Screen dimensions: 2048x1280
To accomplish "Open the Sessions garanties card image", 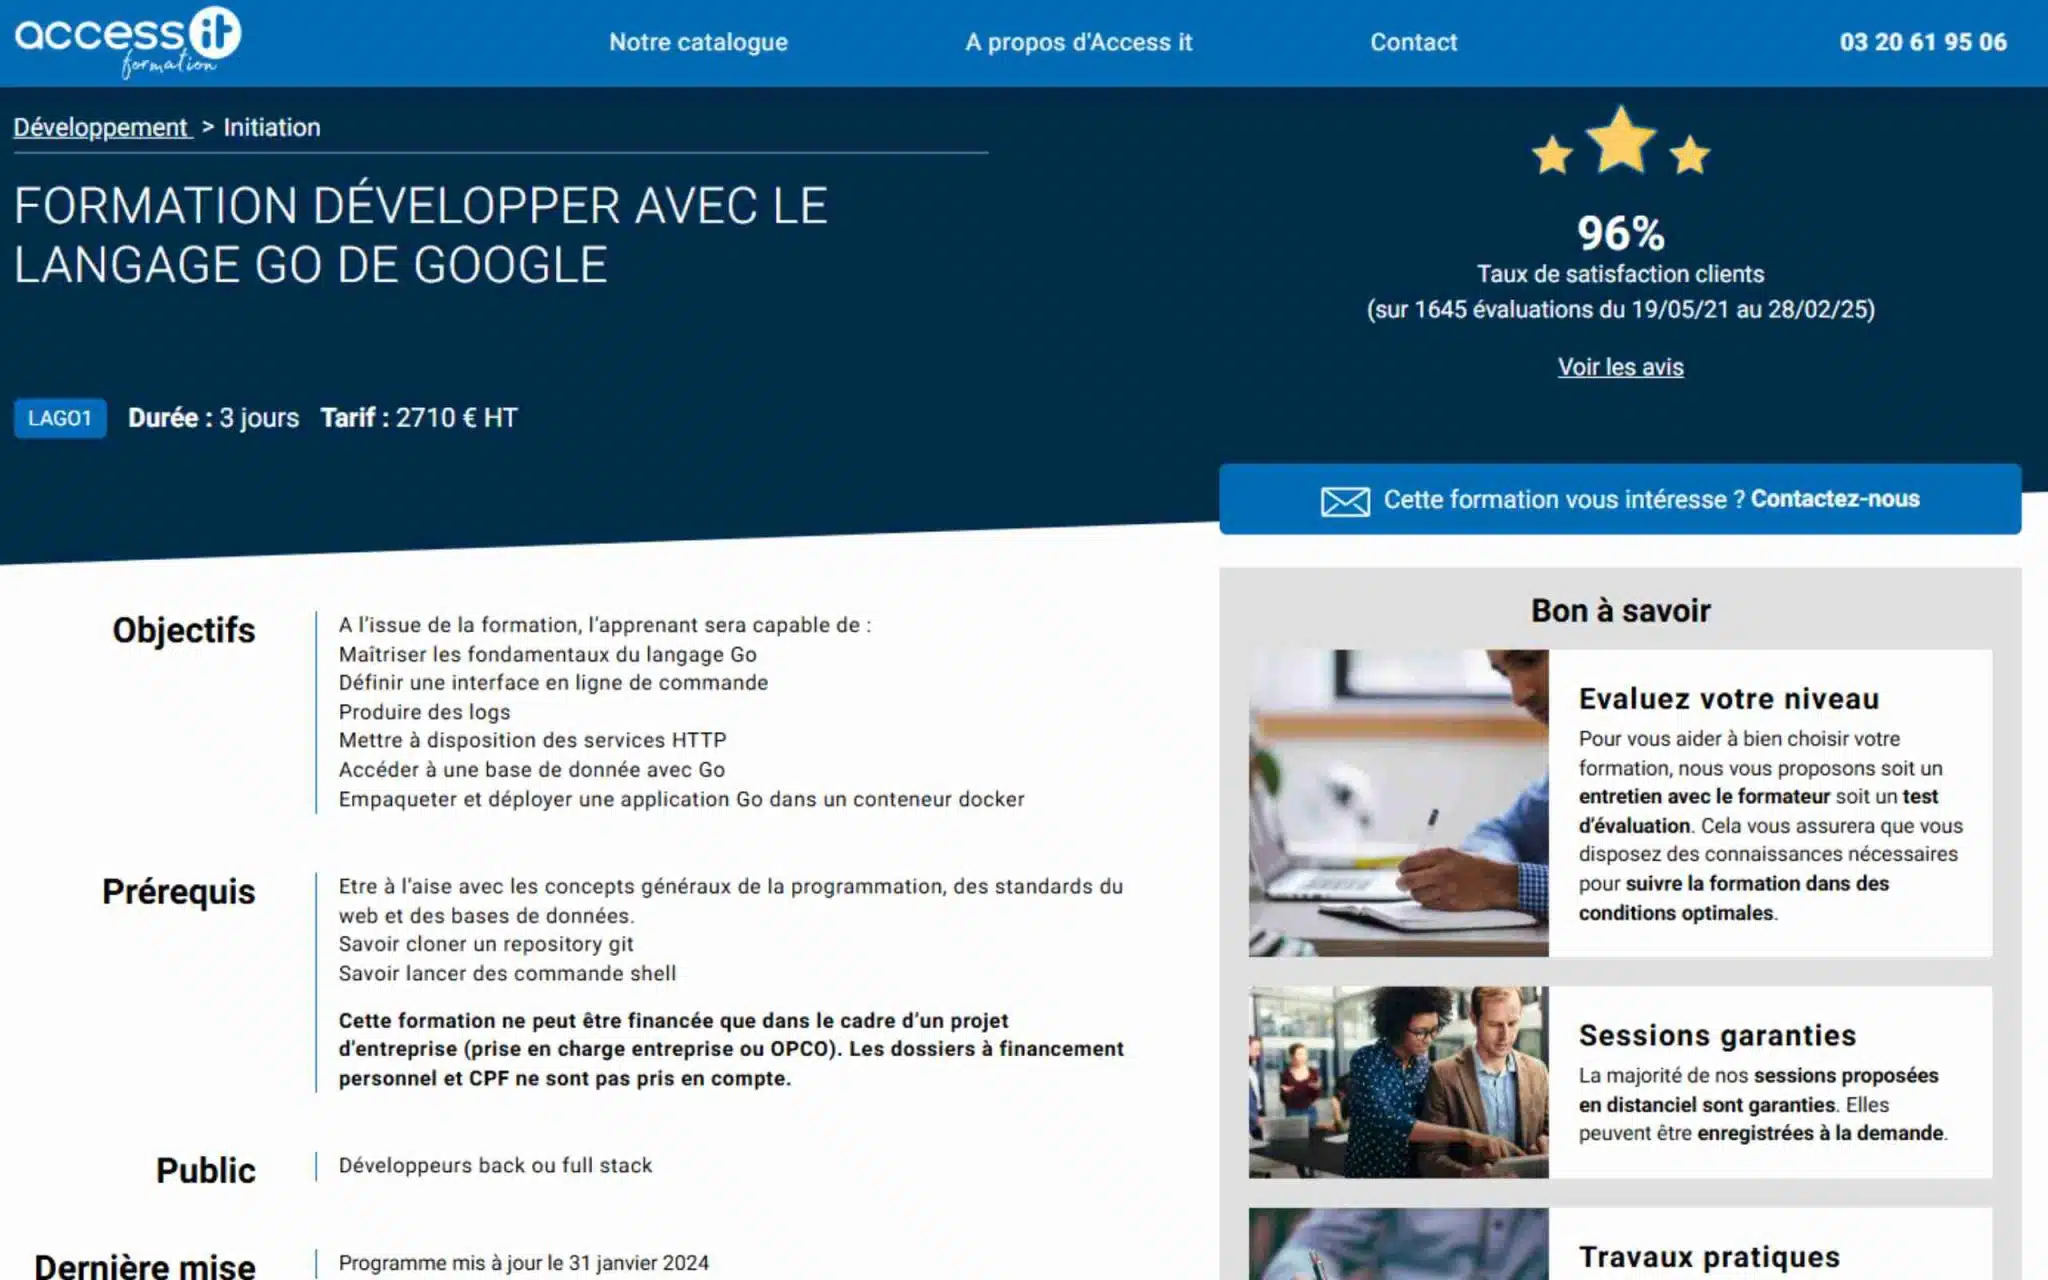I will [1398, 1082].
